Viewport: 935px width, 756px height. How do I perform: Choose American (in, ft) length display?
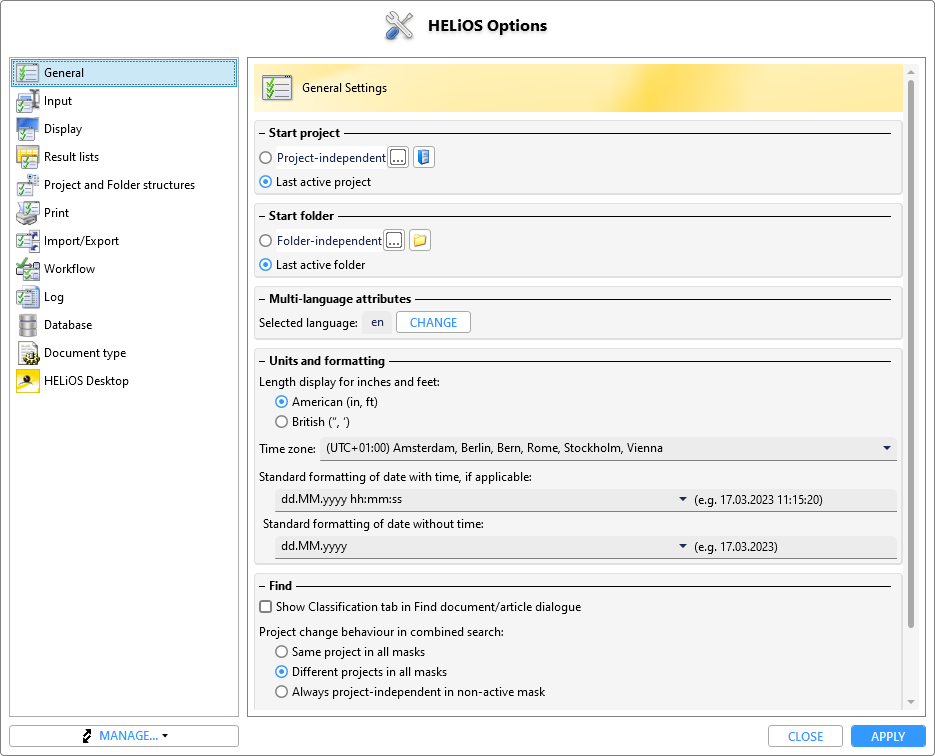[x=281, y=402]
